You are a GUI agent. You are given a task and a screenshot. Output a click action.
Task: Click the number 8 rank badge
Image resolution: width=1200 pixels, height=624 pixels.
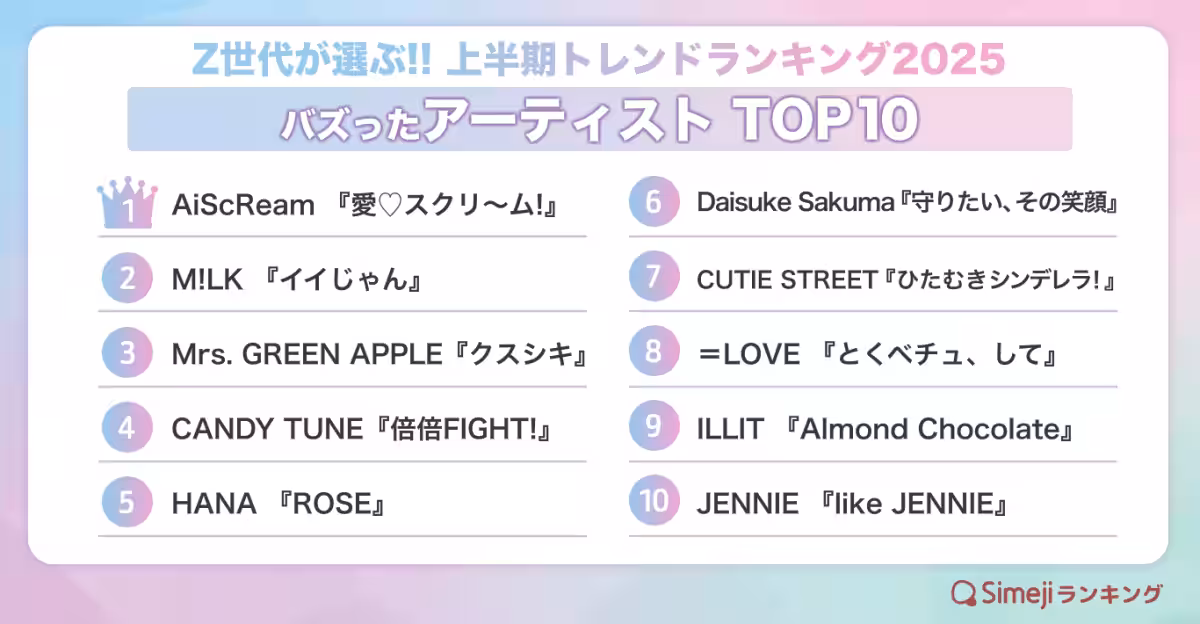tap(654, 354)
